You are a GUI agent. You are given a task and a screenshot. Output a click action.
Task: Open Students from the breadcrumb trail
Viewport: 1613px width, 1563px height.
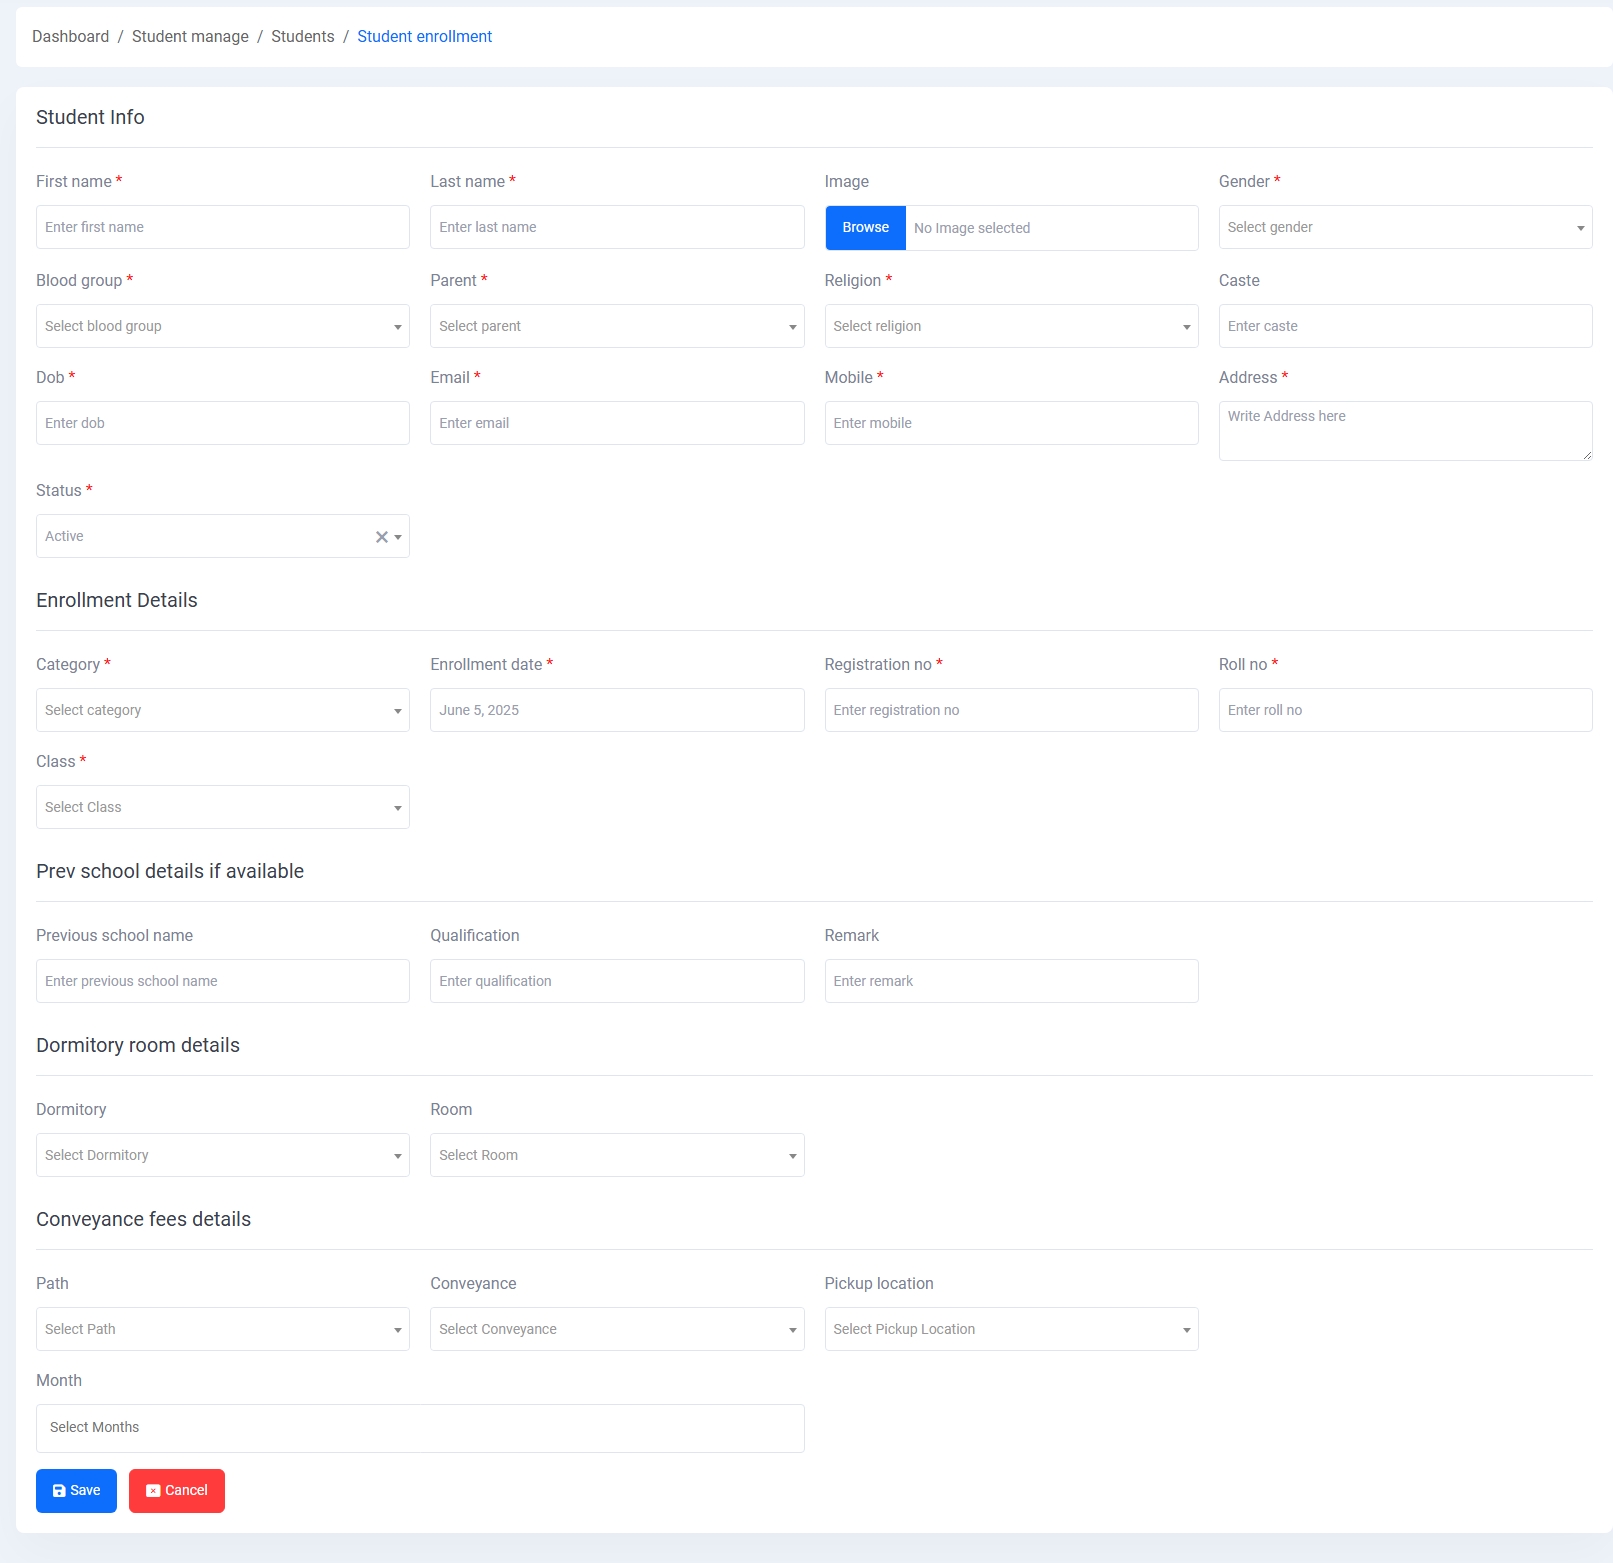pyautogui.click(x=302, y=36)
